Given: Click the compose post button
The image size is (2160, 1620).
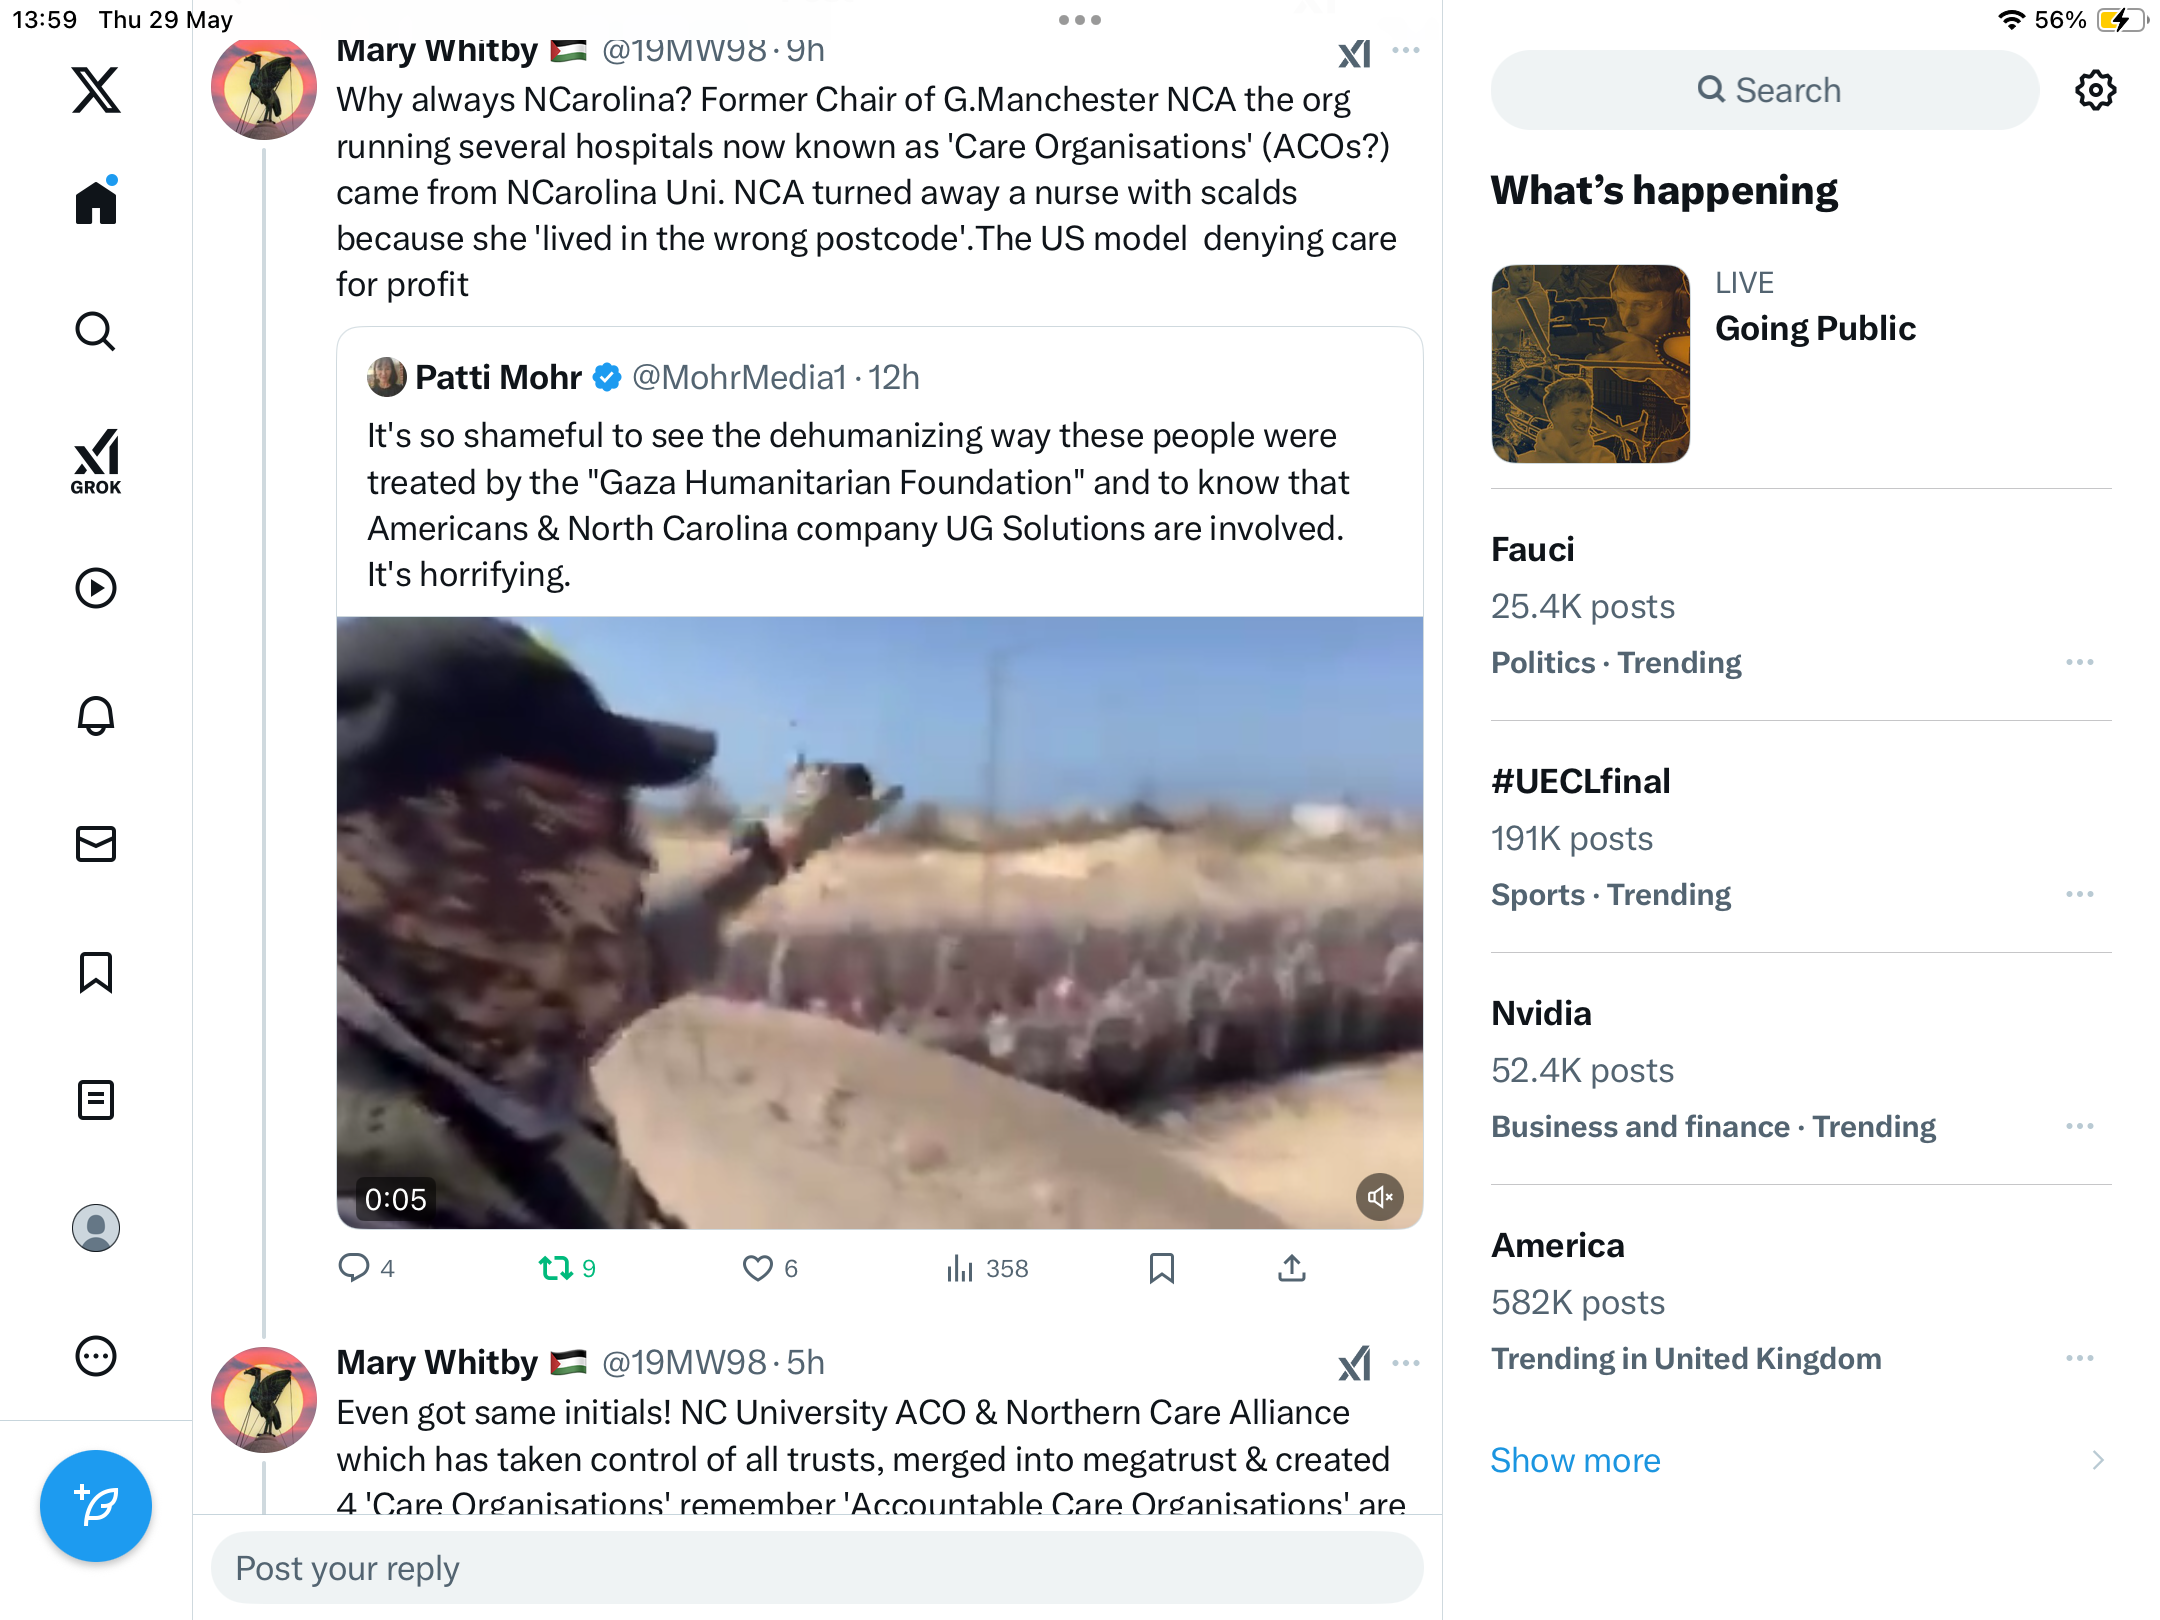Looking at the screenshot, I should pos(96,1505).
